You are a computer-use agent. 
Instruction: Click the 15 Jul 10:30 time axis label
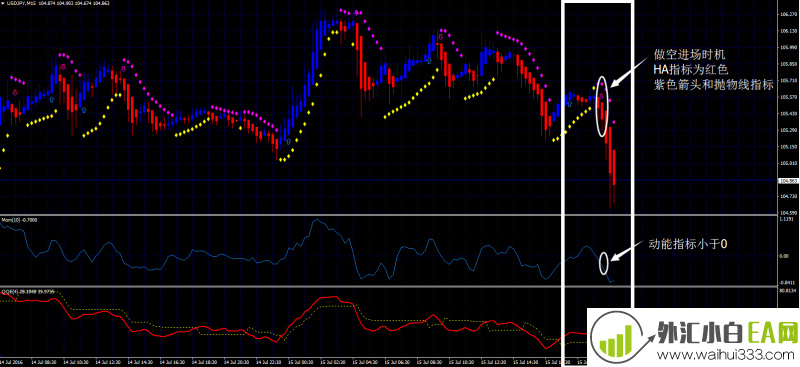click(x=462, y=362)
